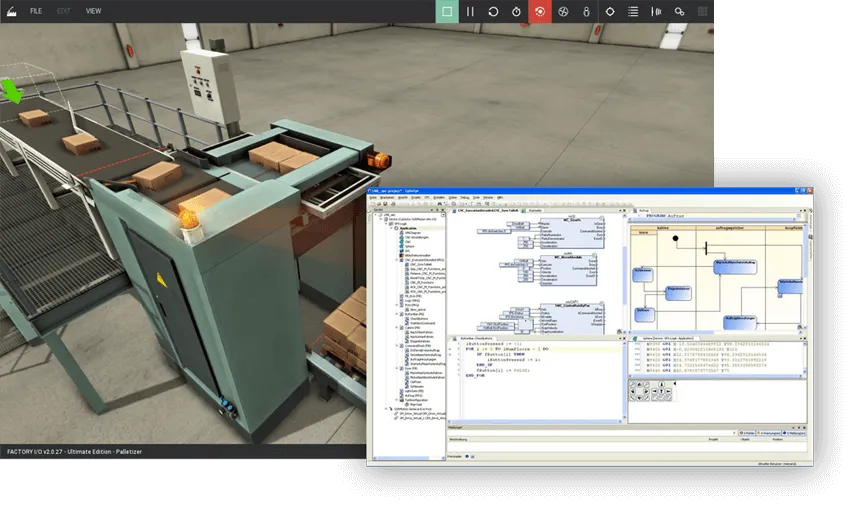Select MainTask in the device tree
Viewport: 850px width, 505px height.
pos(416,404)
